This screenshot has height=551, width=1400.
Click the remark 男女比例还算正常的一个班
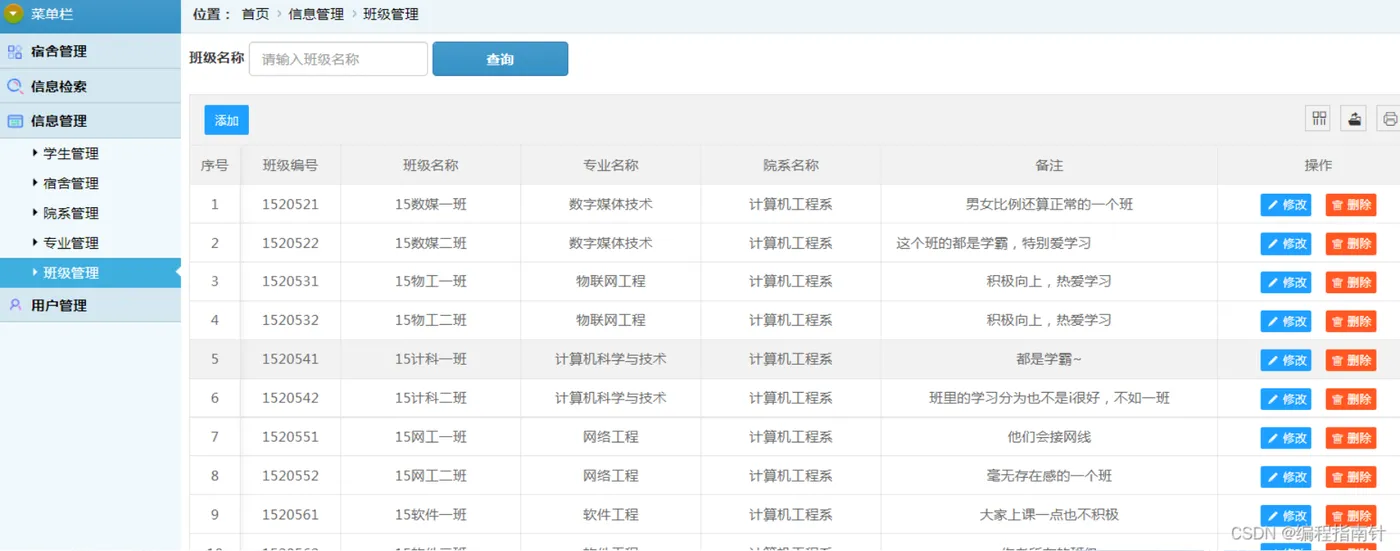1049,204
